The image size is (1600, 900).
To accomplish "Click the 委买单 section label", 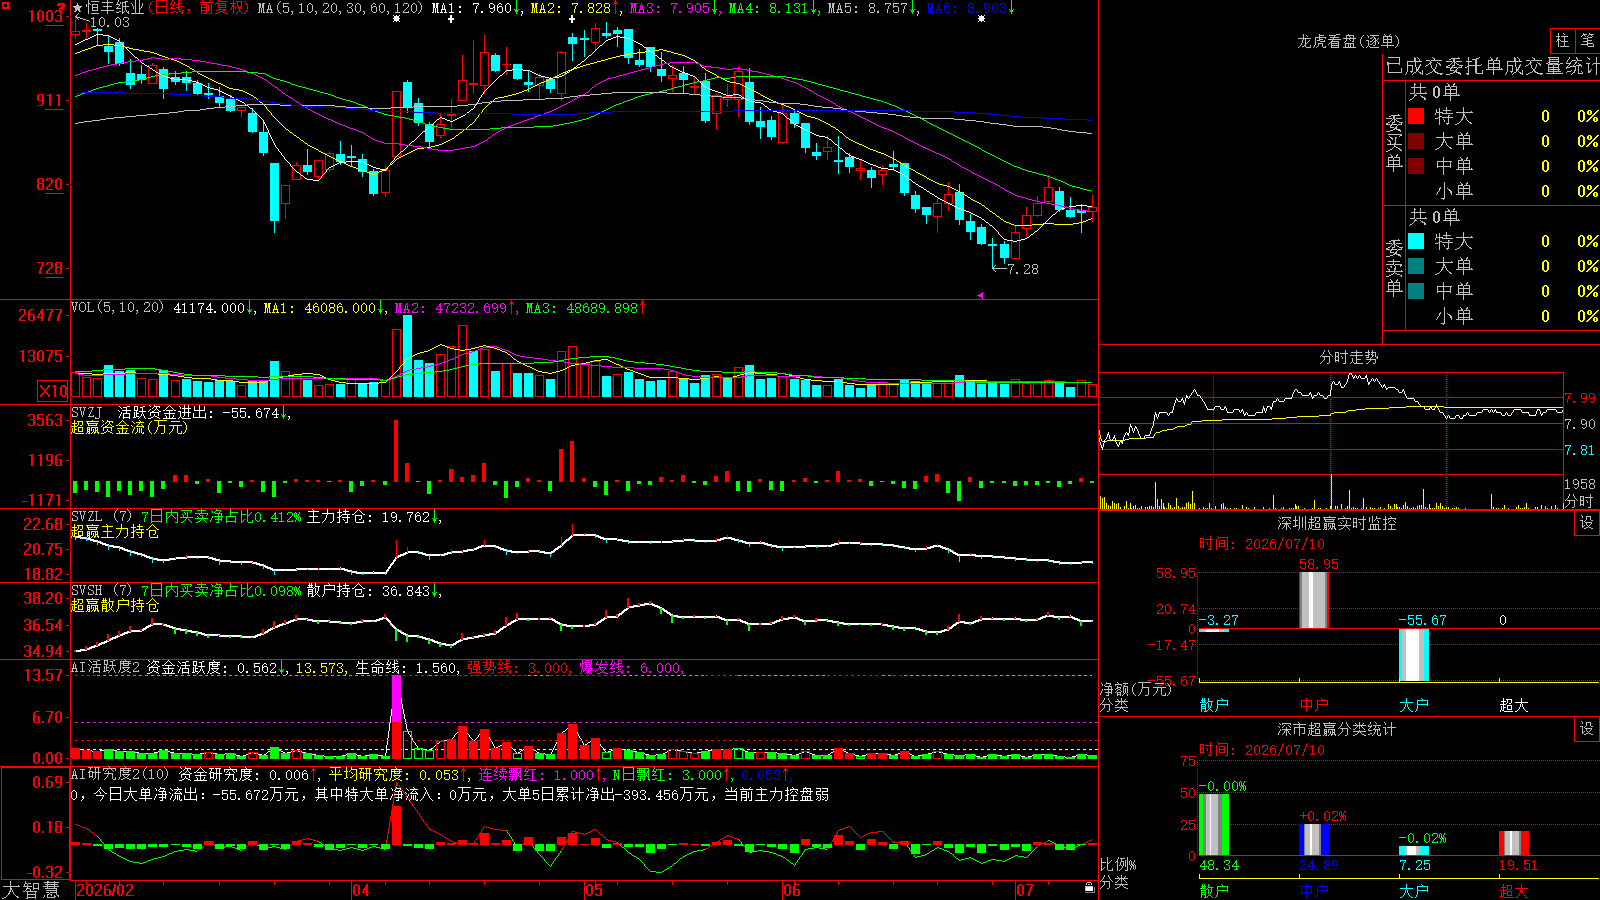I will click(x=1394, y=142).
